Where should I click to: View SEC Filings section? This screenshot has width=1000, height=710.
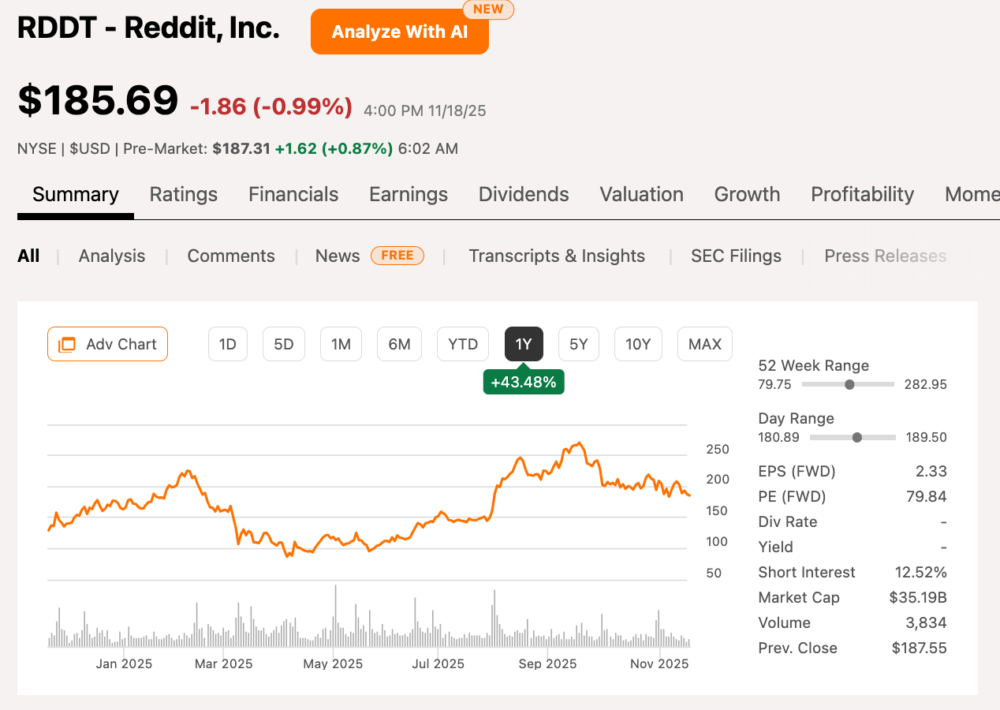tap(736, 256)
